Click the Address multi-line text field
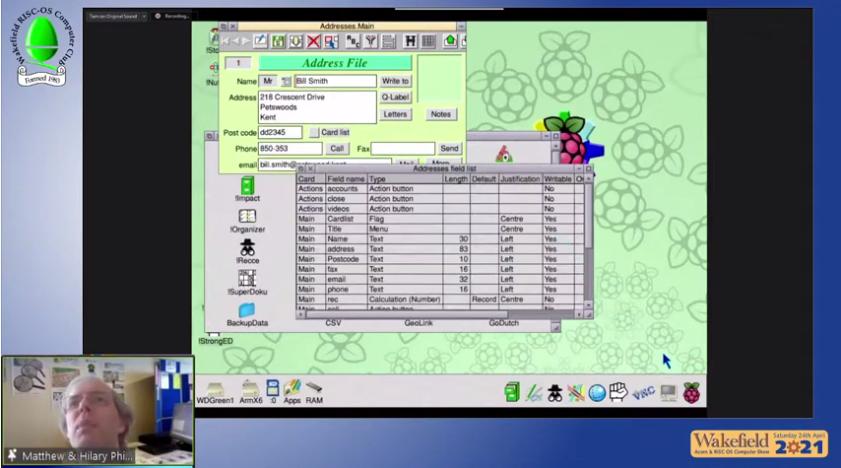The height and width of the screenshot is (468, 841). (318, 107)
